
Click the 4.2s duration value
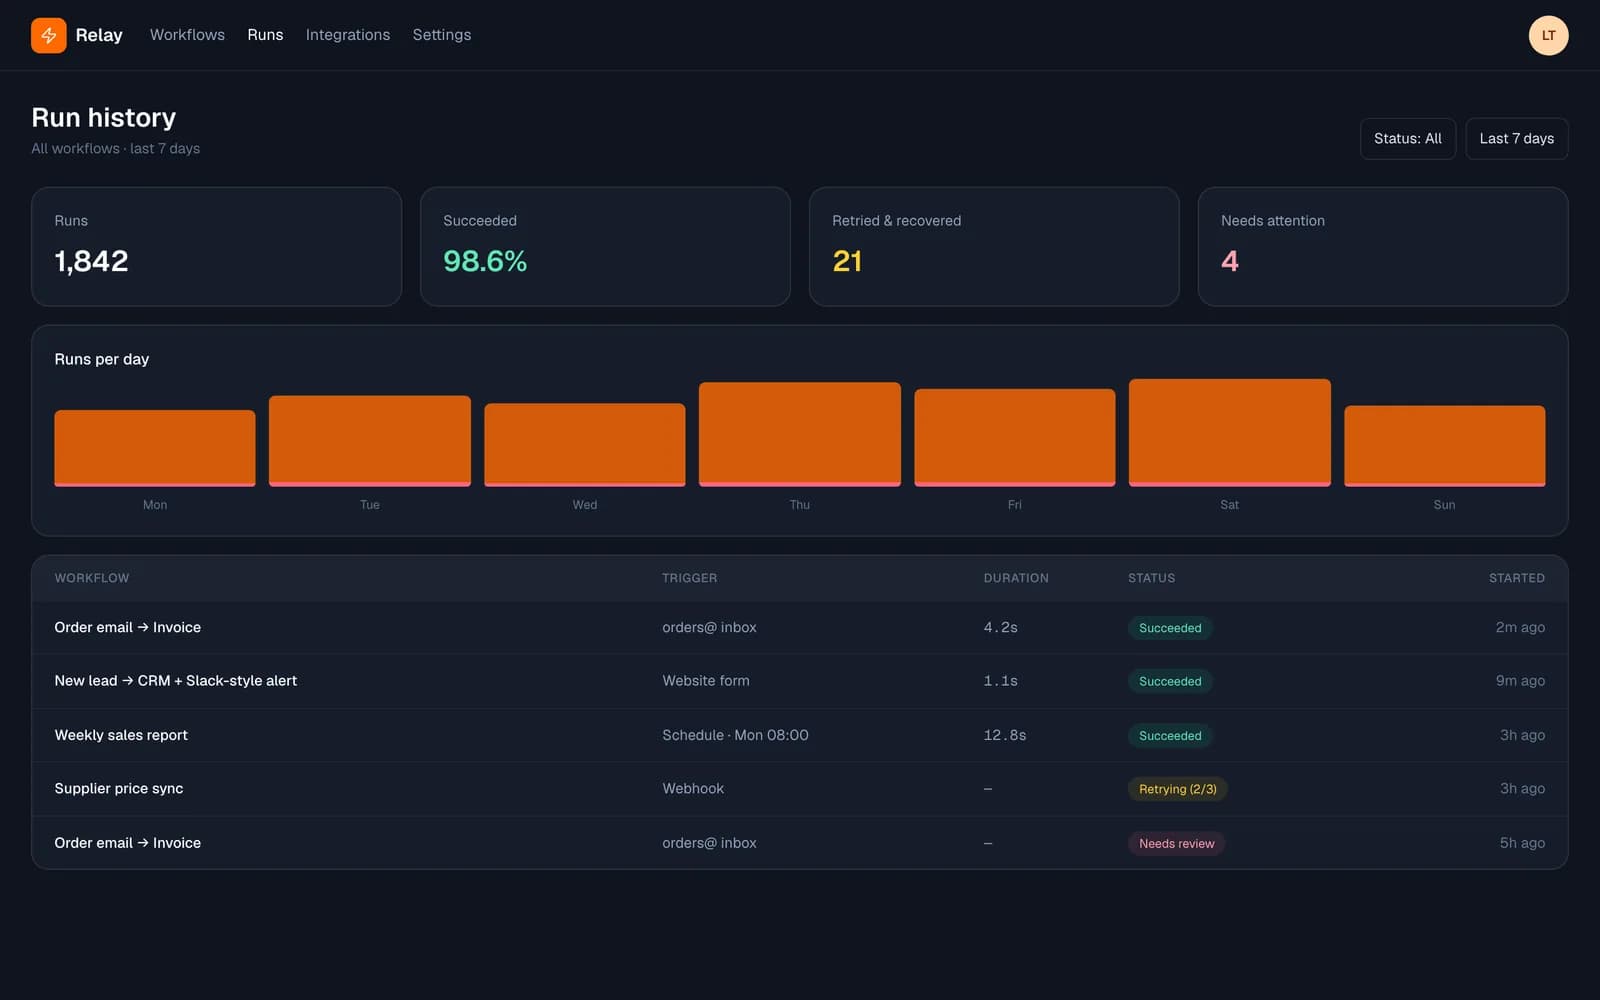(1000, 627)
